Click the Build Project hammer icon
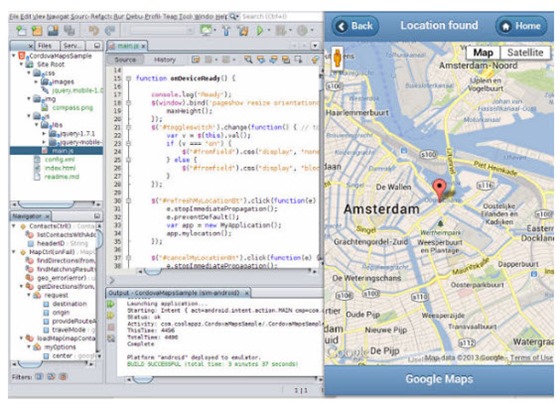560x404 pixels. click(226, 31)
